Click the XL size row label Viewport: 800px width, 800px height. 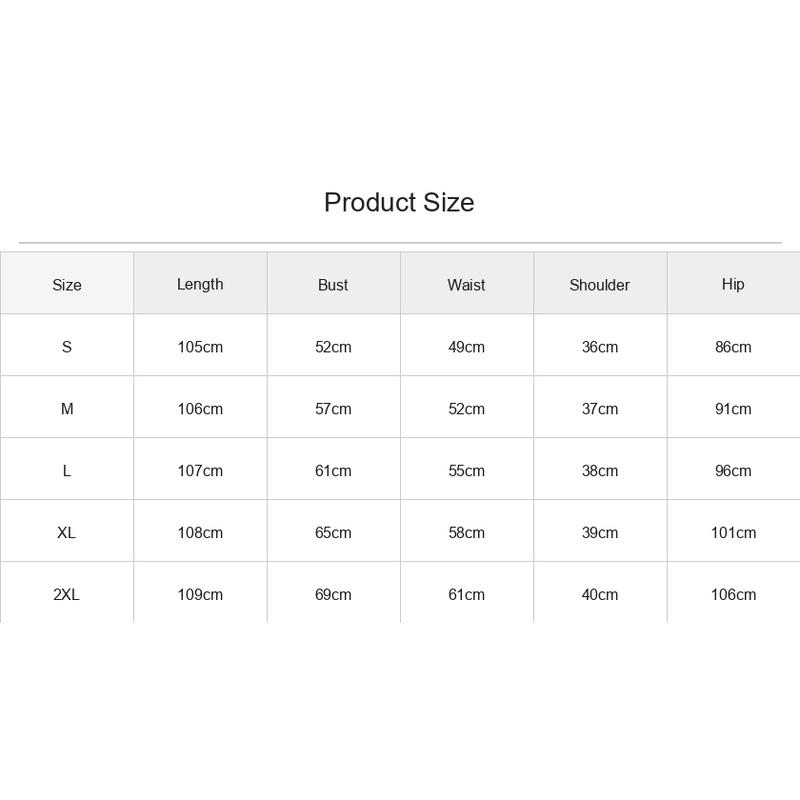click(x=66, y=533)
